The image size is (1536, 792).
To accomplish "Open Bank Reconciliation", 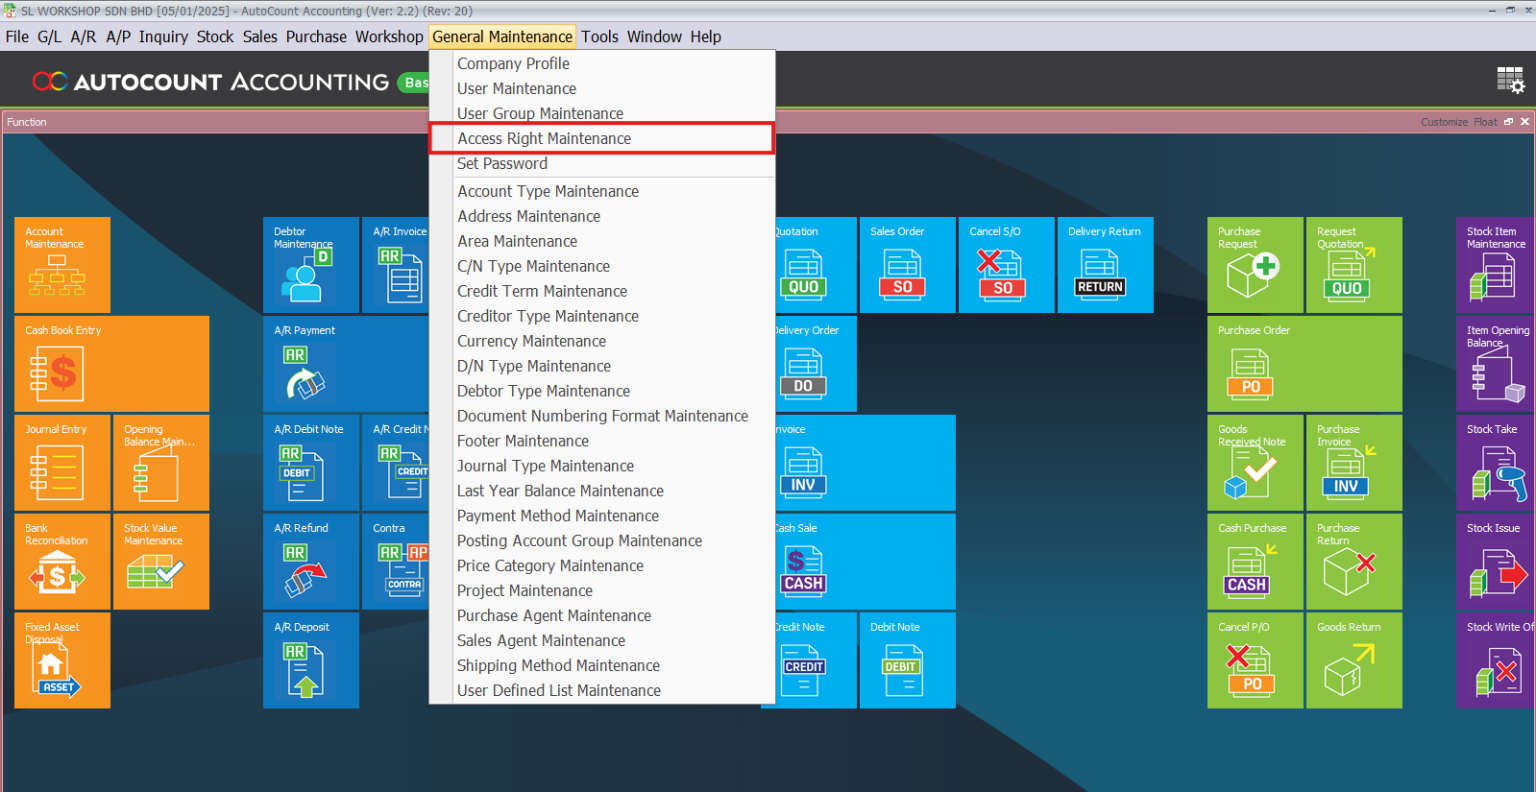I will click(62, 562).
